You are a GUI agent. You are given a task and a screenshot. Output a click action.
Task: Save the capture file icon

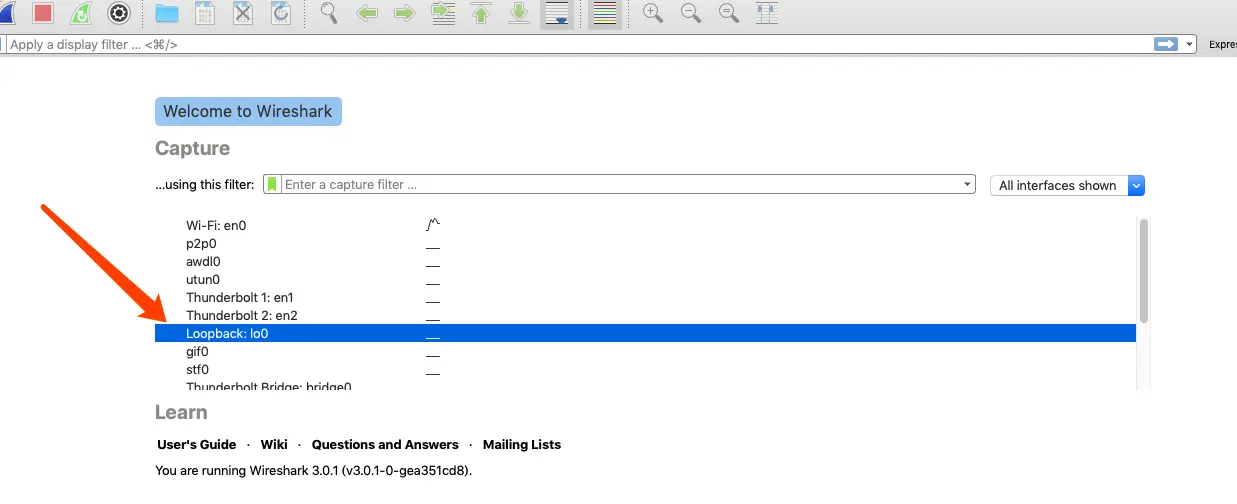coord(205,13)
